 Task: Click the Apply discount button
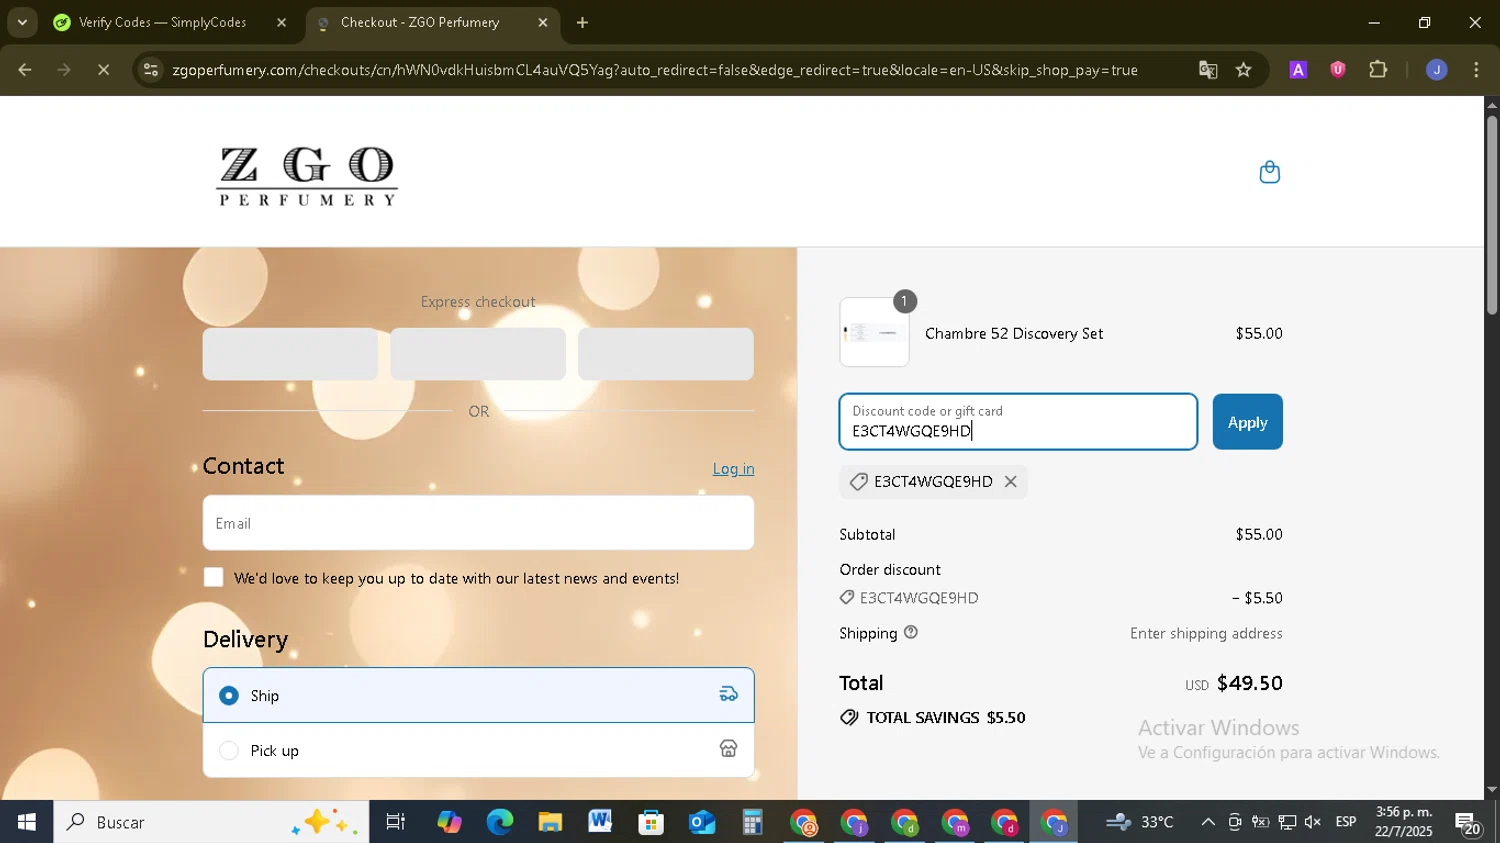tap(1247, 422)
